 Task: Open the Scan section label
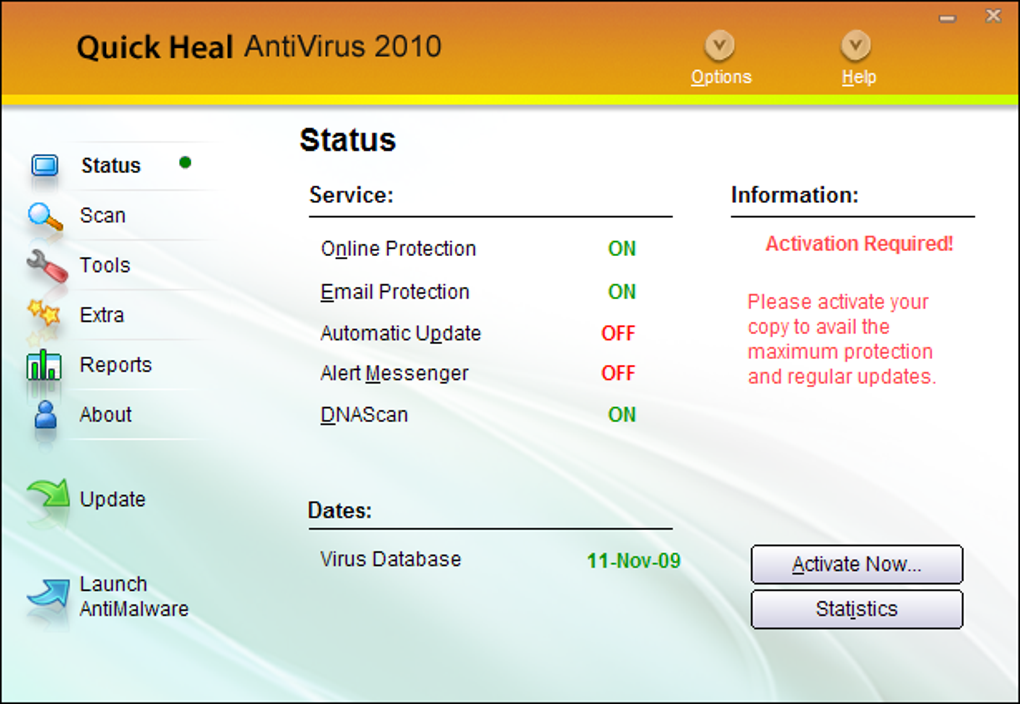(102, 215)
